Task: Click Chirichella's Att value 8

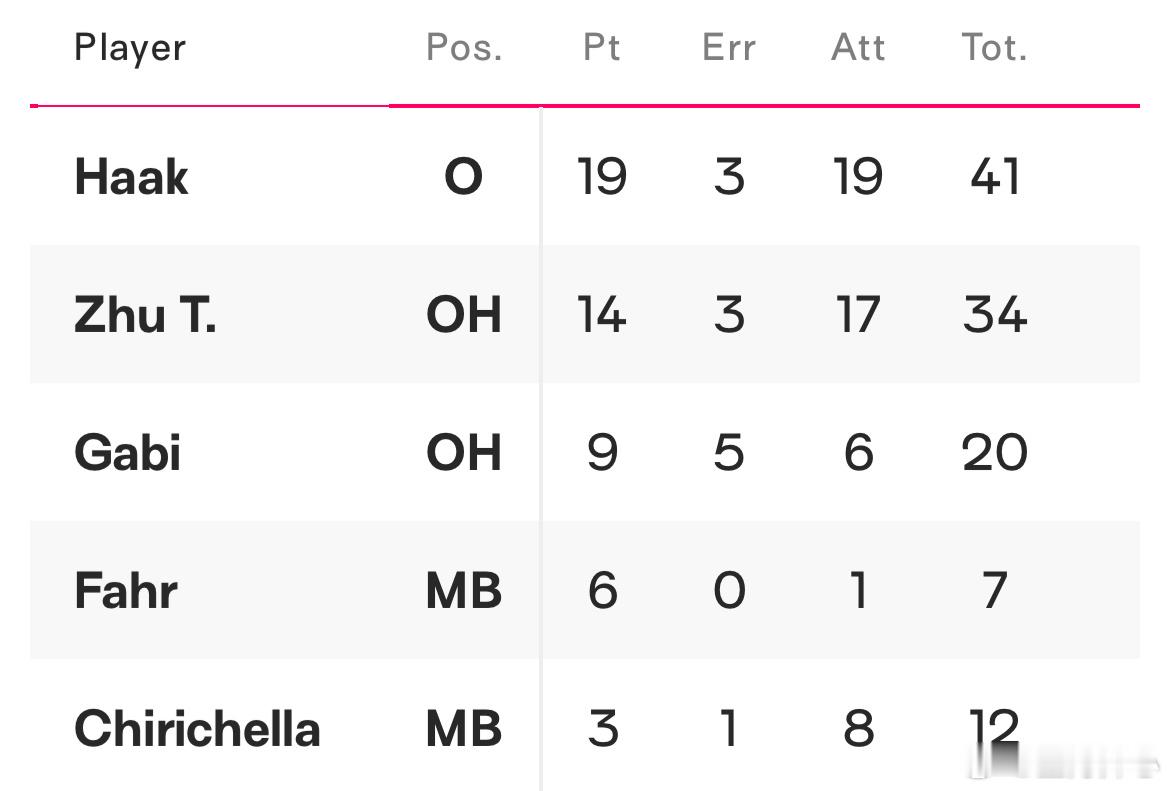Action: tap(858, 728)
